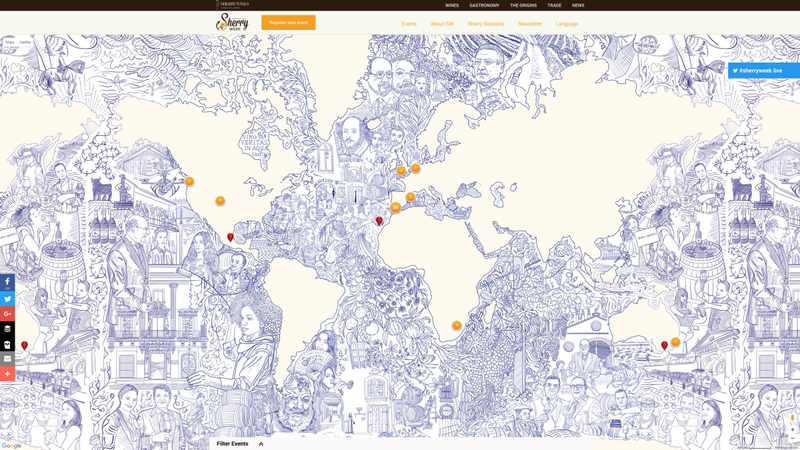
Task: Click Register your event button
Action: (x=288, y=22)
